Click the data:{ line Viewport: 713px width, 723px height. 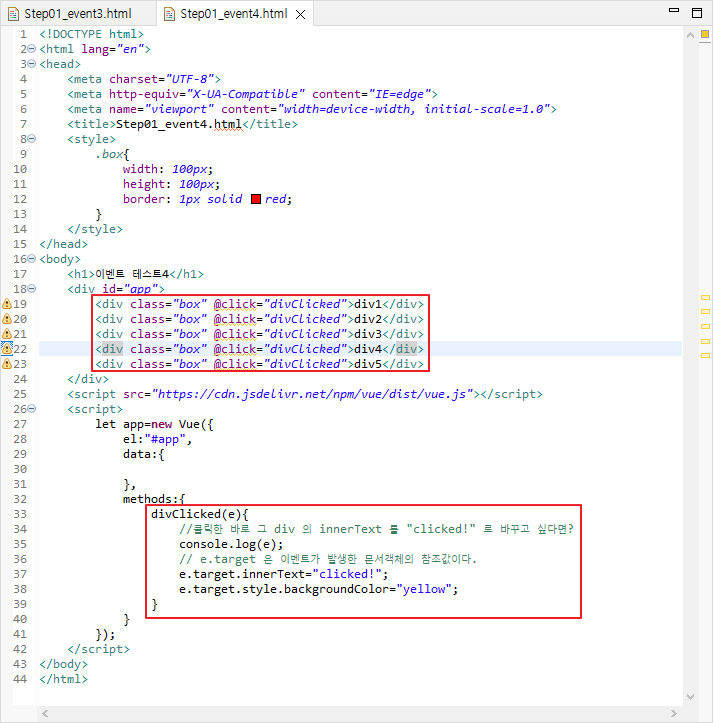pyautogui.click(x=143, y=454)
